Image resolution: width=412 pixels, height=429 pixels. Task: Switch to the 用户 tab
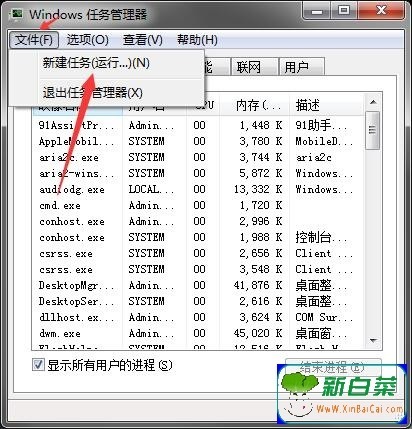(301, 67)
